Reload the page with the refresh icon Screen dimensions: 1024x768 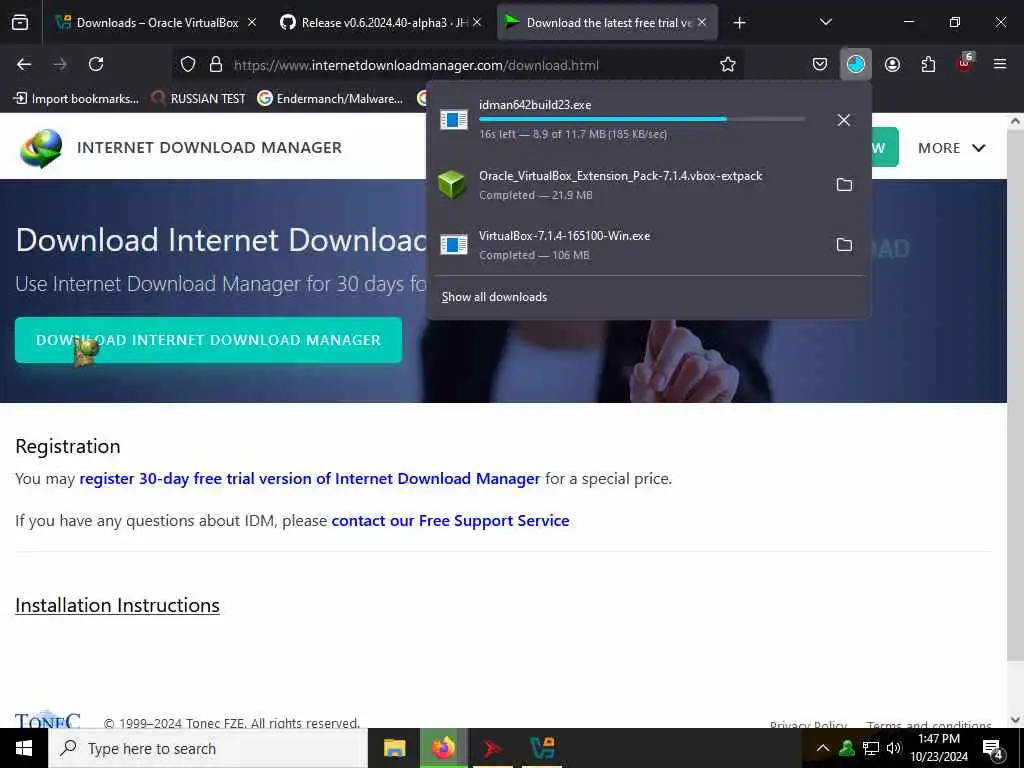(96, 64)
